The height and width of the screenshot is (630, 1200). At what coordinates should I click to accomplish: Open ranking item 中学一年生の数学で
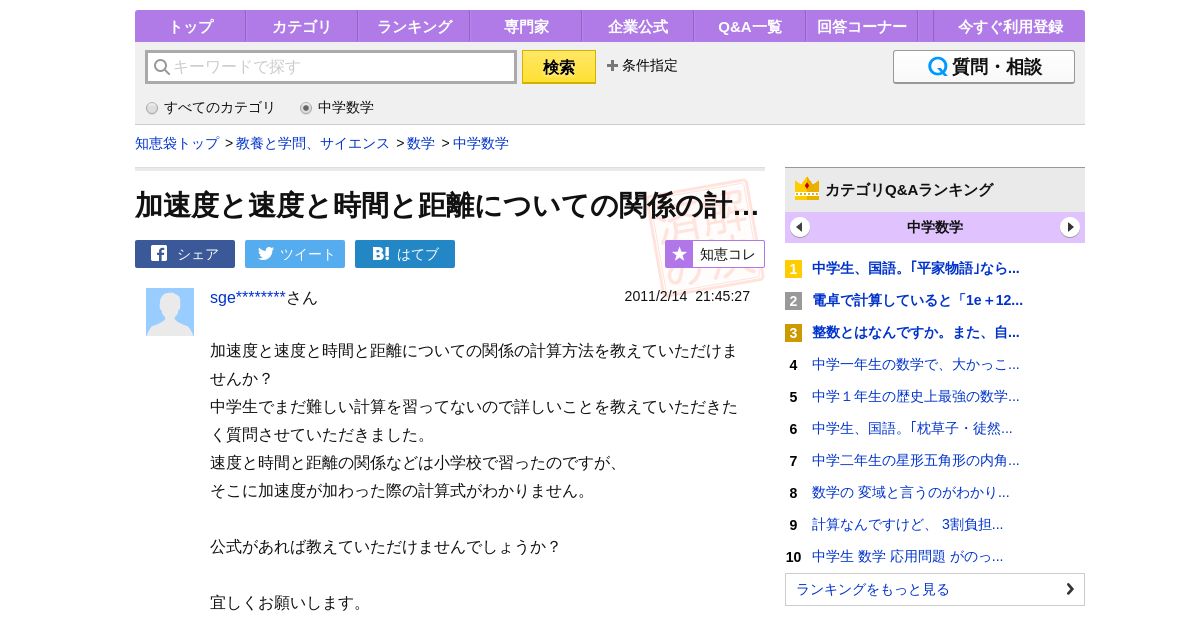pyautogui.click(x=916, y=364)
